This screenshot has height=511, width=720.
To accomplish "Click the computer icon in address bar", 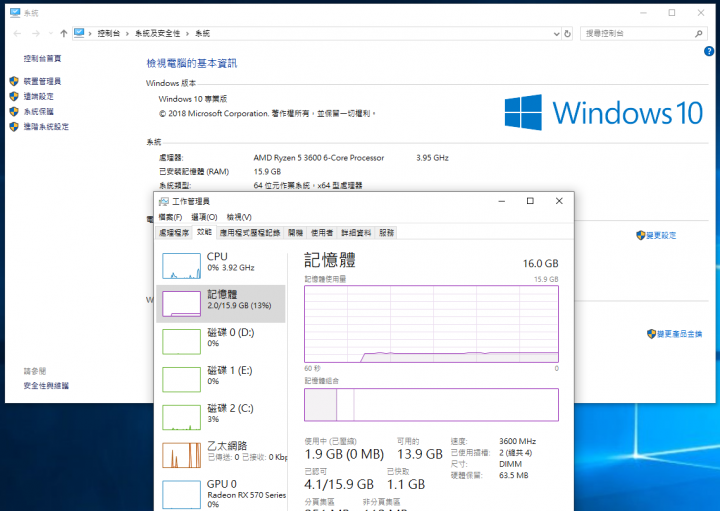I will pyautogui.click(x=79, y=33).
